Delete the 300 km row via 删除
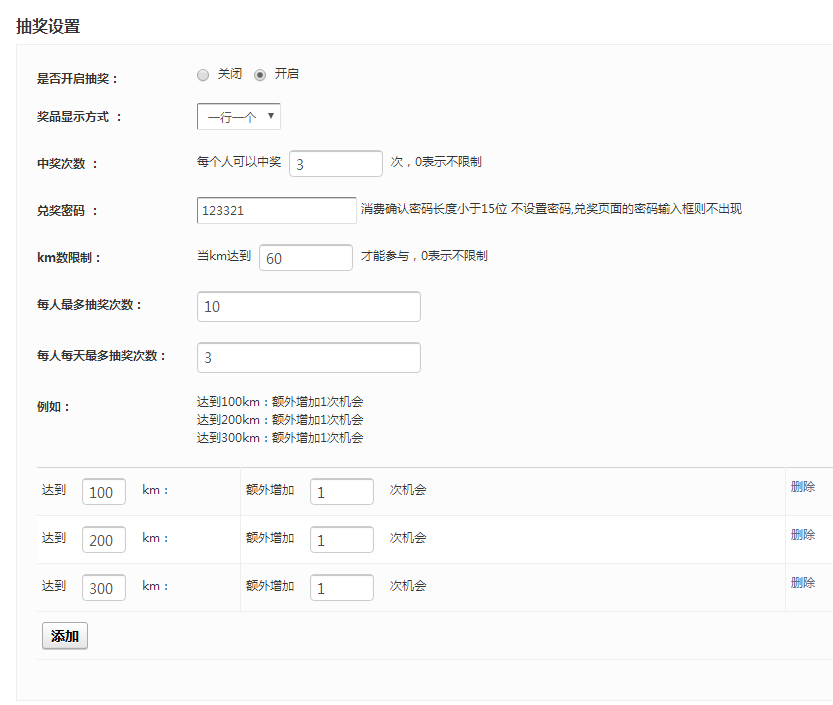 [x=802, y=583]
